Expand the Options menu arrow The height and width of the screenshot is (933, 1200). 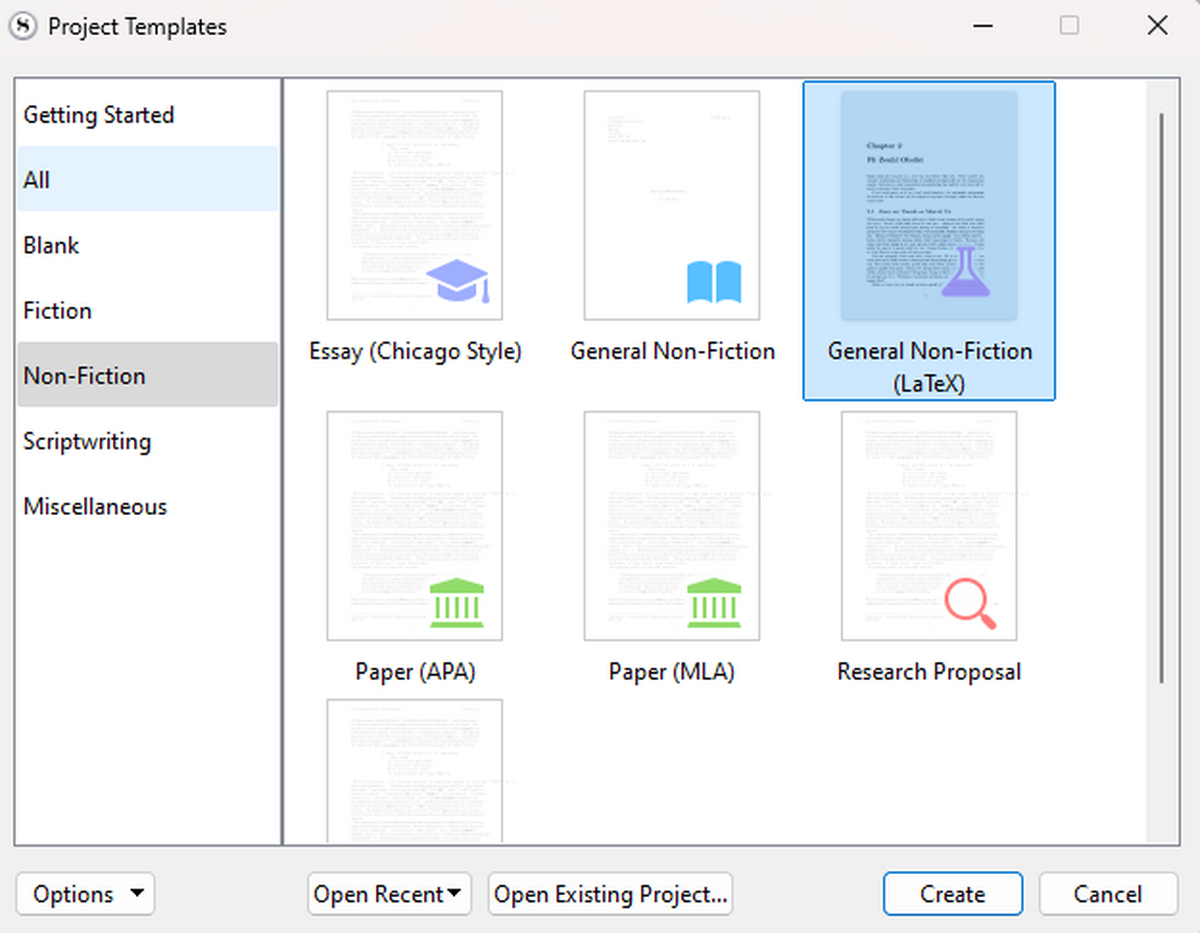(138, 893)
